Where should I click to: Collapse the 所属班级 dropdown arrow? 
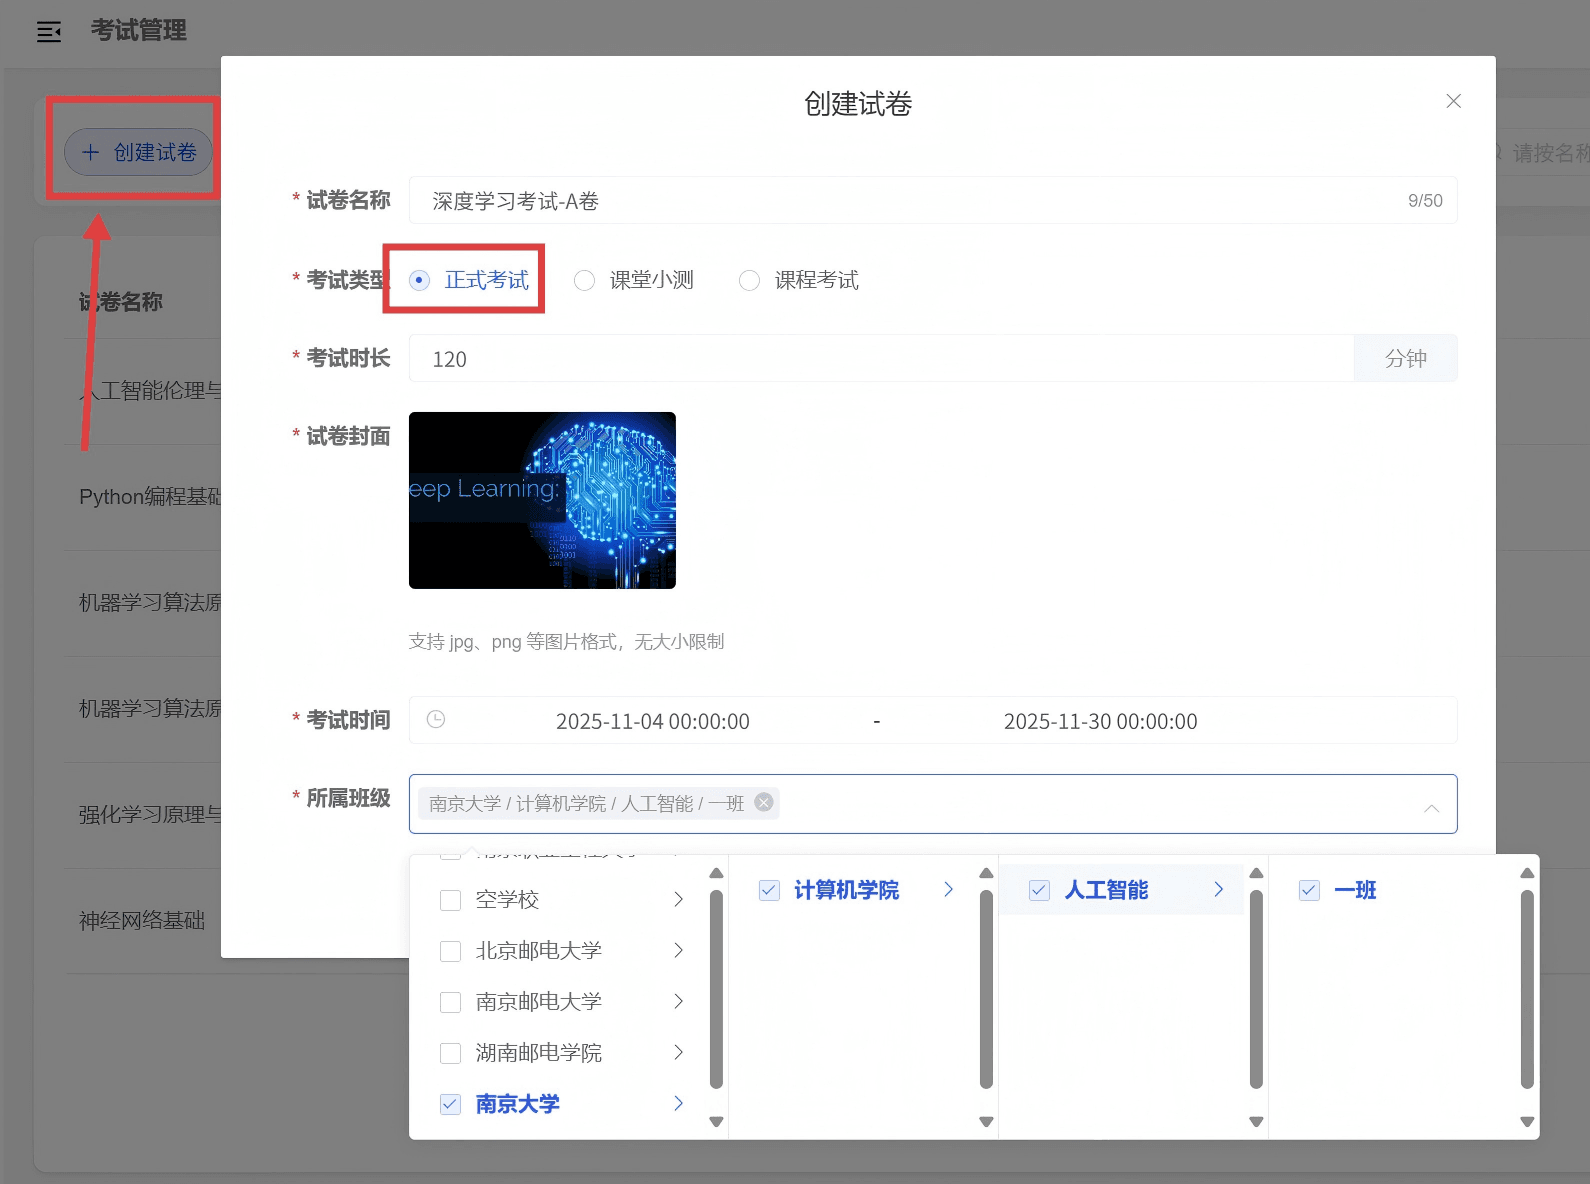point(1431,807)
